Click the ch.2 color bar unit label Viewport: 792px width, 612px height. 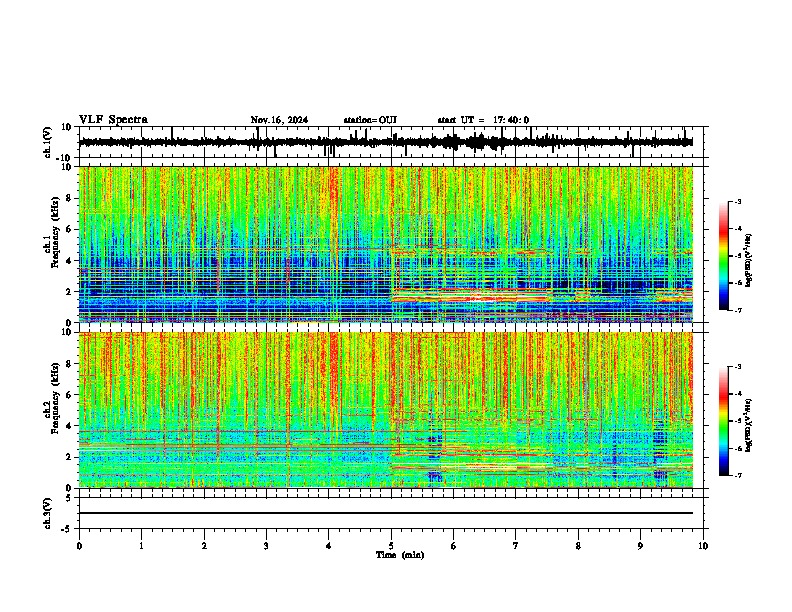pyautogui.click(x=749, y=425)
